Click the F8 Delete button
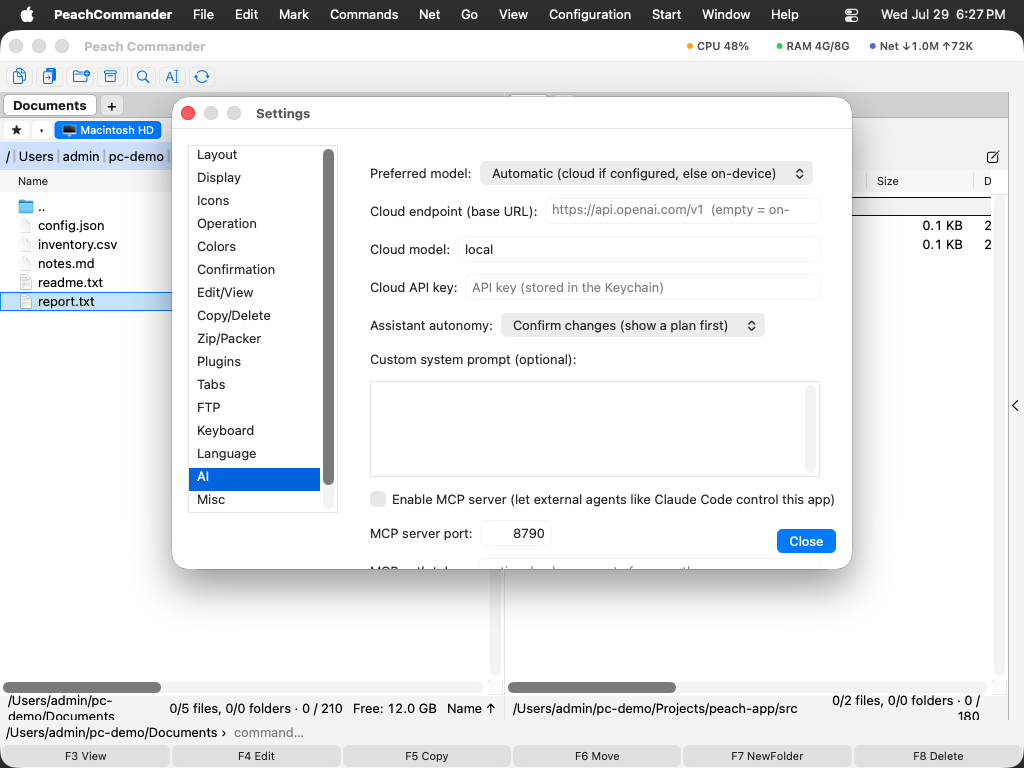1024x768 pixels. pos(938,756)
